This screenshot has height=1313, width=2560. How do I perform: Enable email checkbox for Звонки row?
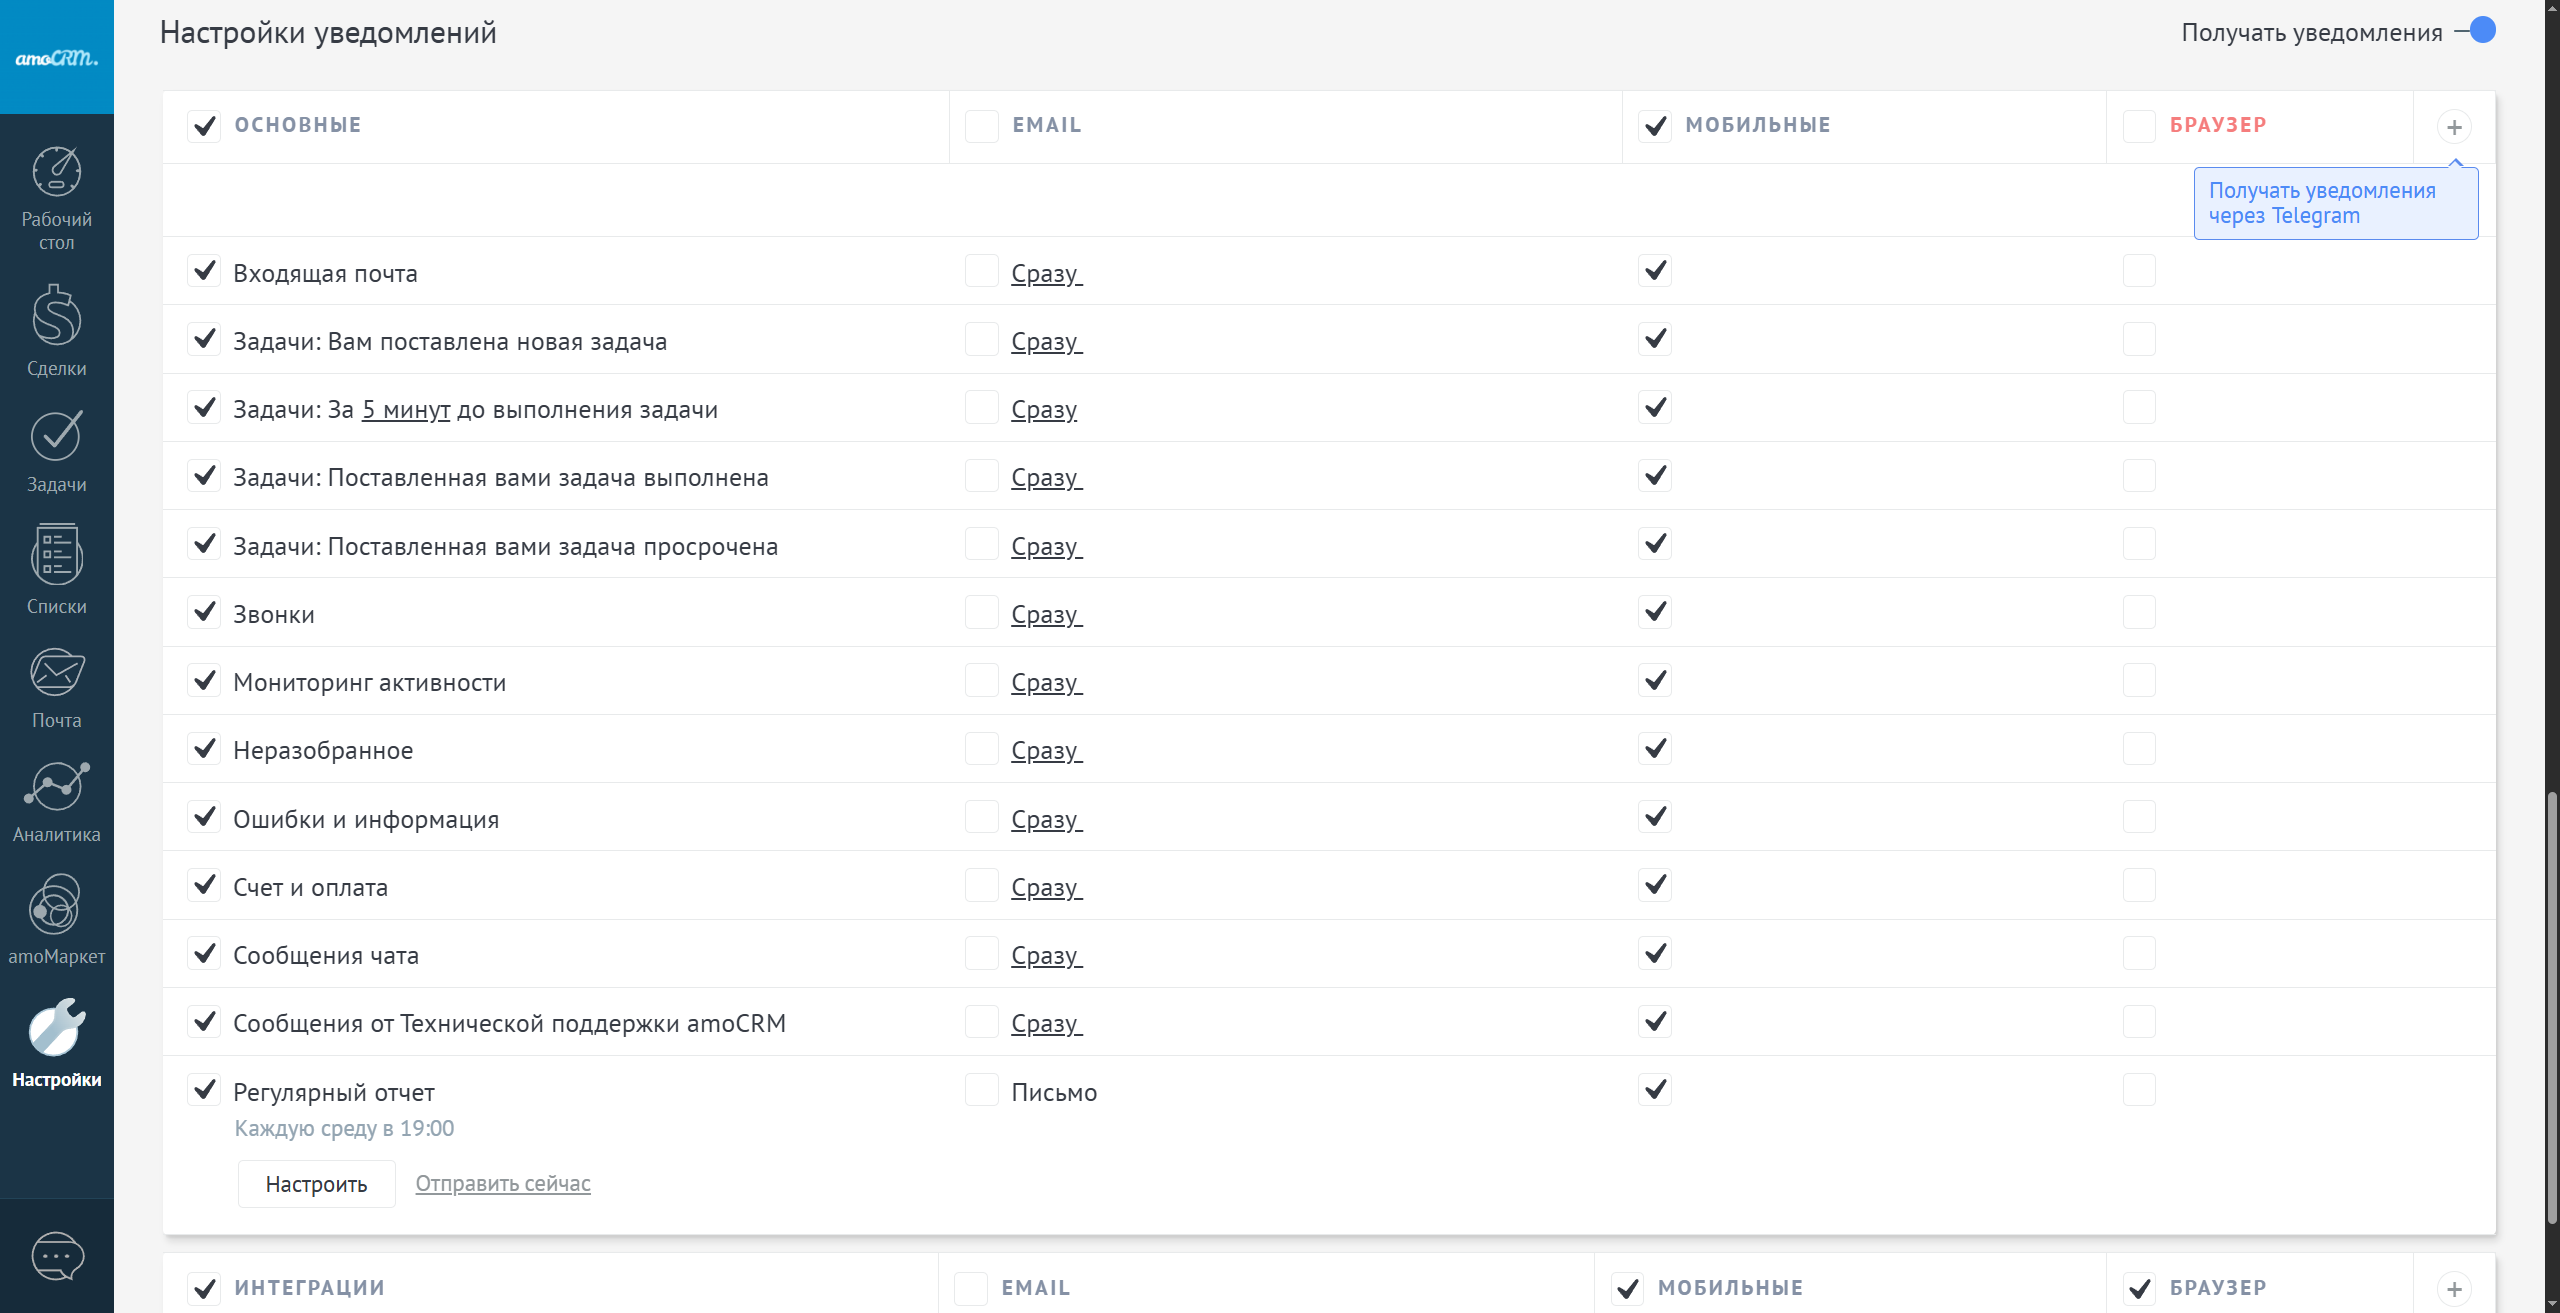(981, 612)
